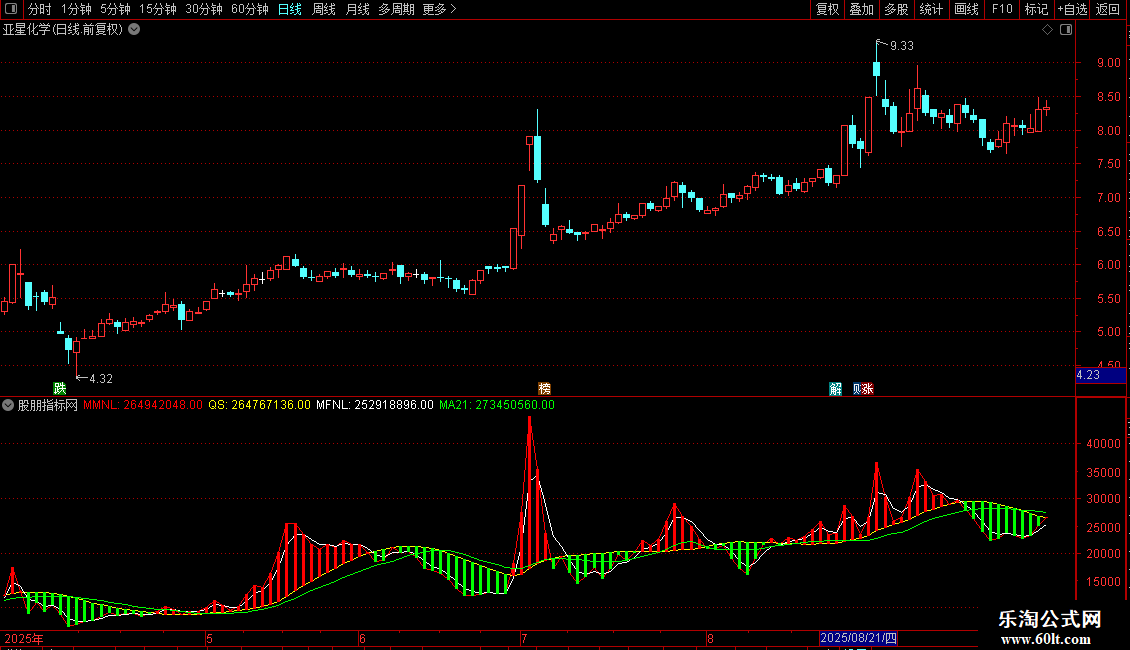Click the 亚星化学(日线.前复权) chart title

tap(63, 29)
